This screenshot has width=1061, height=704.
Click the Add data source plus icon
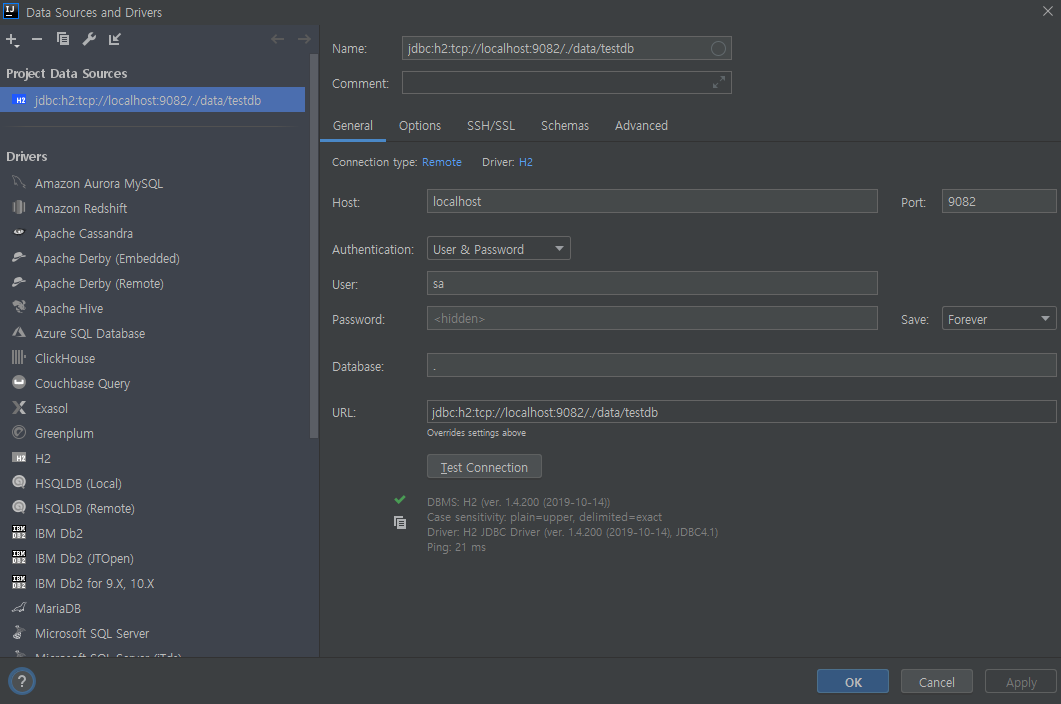point(12,40)
